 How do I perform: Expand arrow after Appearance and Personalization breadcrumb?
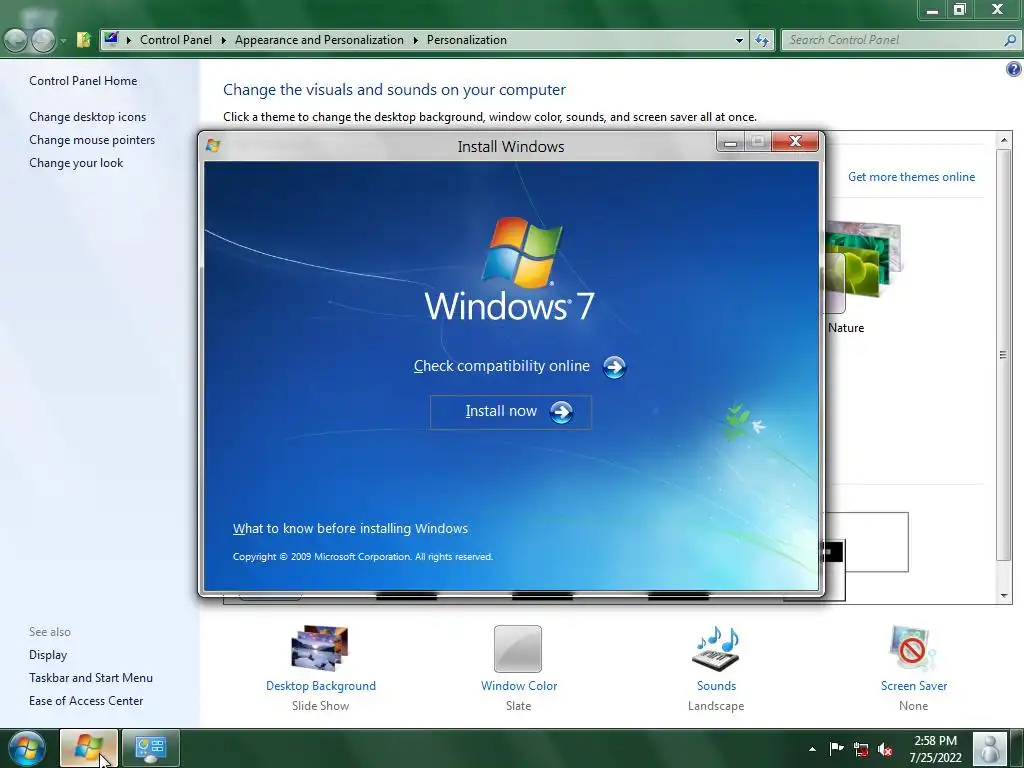[415, 40]
